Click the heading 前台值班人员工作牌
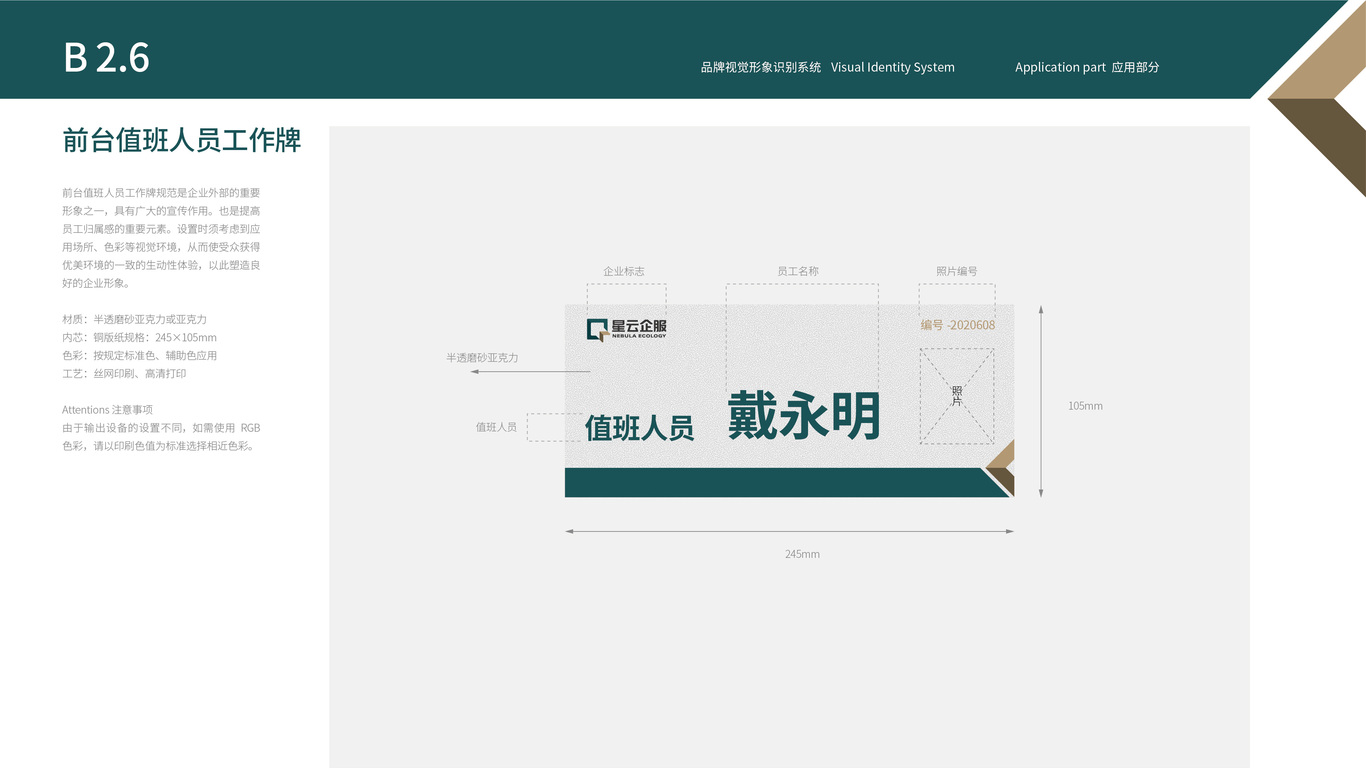Screen dimensions: 1366x768 182,140
